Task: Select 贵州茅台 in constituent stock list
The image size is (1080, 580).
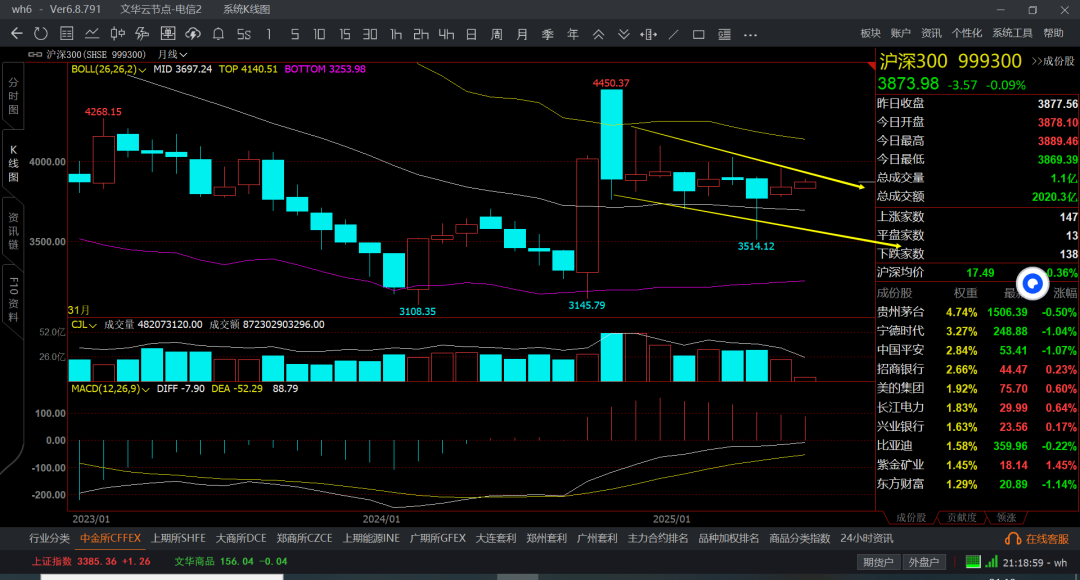Action: point(900,311)
